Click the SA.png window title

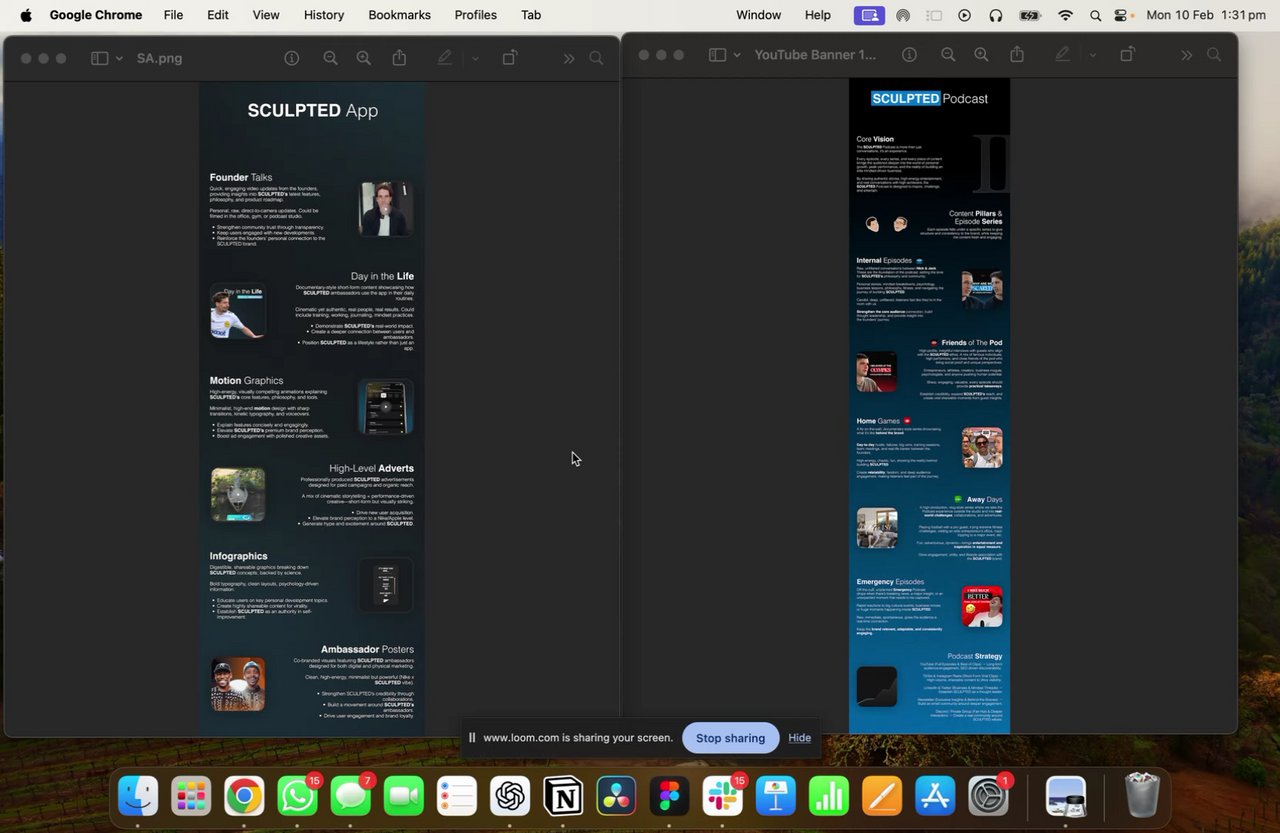click(x=159, y=58)
